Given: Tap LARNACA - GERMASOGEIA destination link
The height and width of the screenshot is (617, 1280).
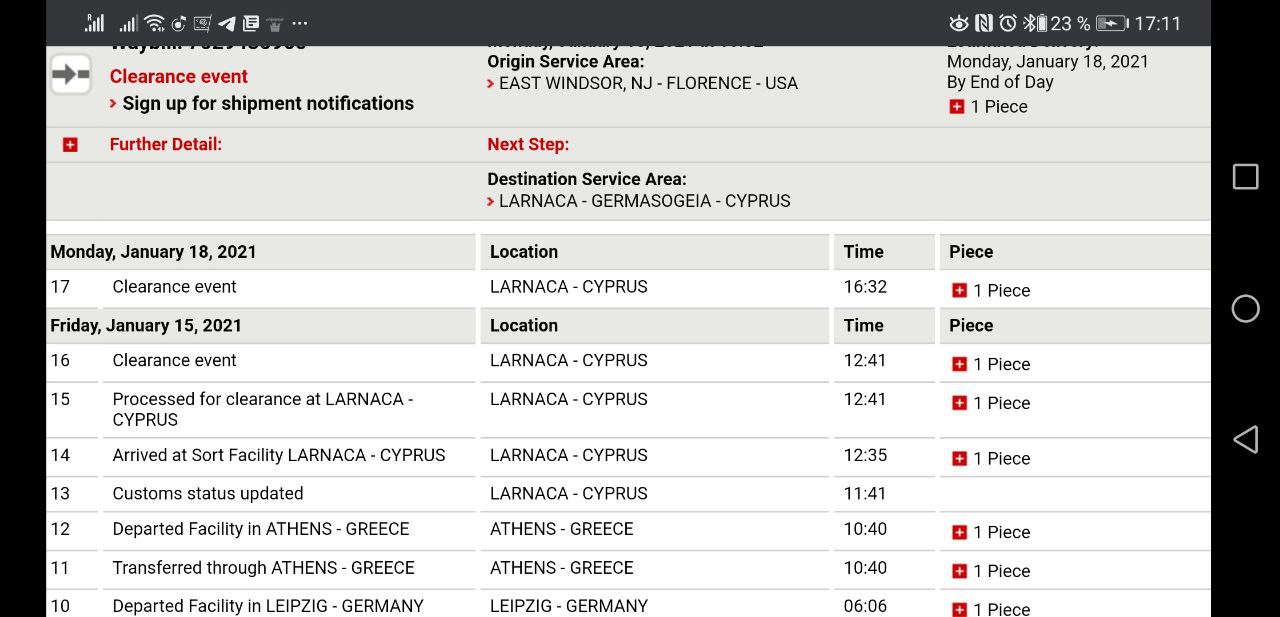Looking at the screenshot, I should click(x=644, y=201).
